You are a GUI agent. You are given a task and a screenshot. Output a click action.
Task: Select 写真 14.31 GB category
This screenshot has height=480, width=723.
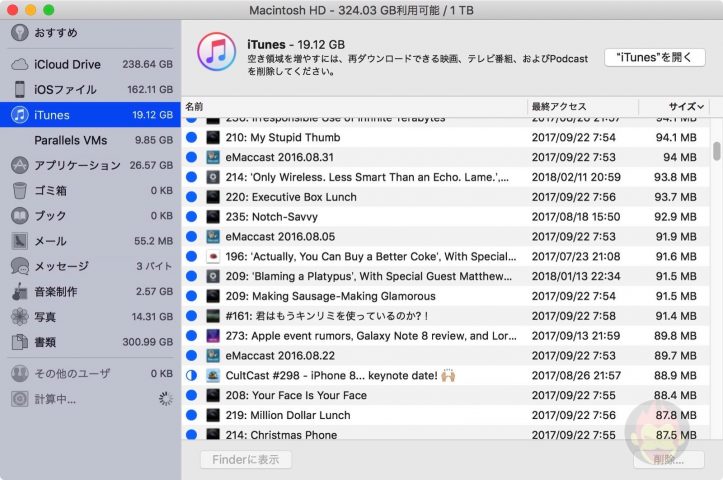(x=90, y=317)
